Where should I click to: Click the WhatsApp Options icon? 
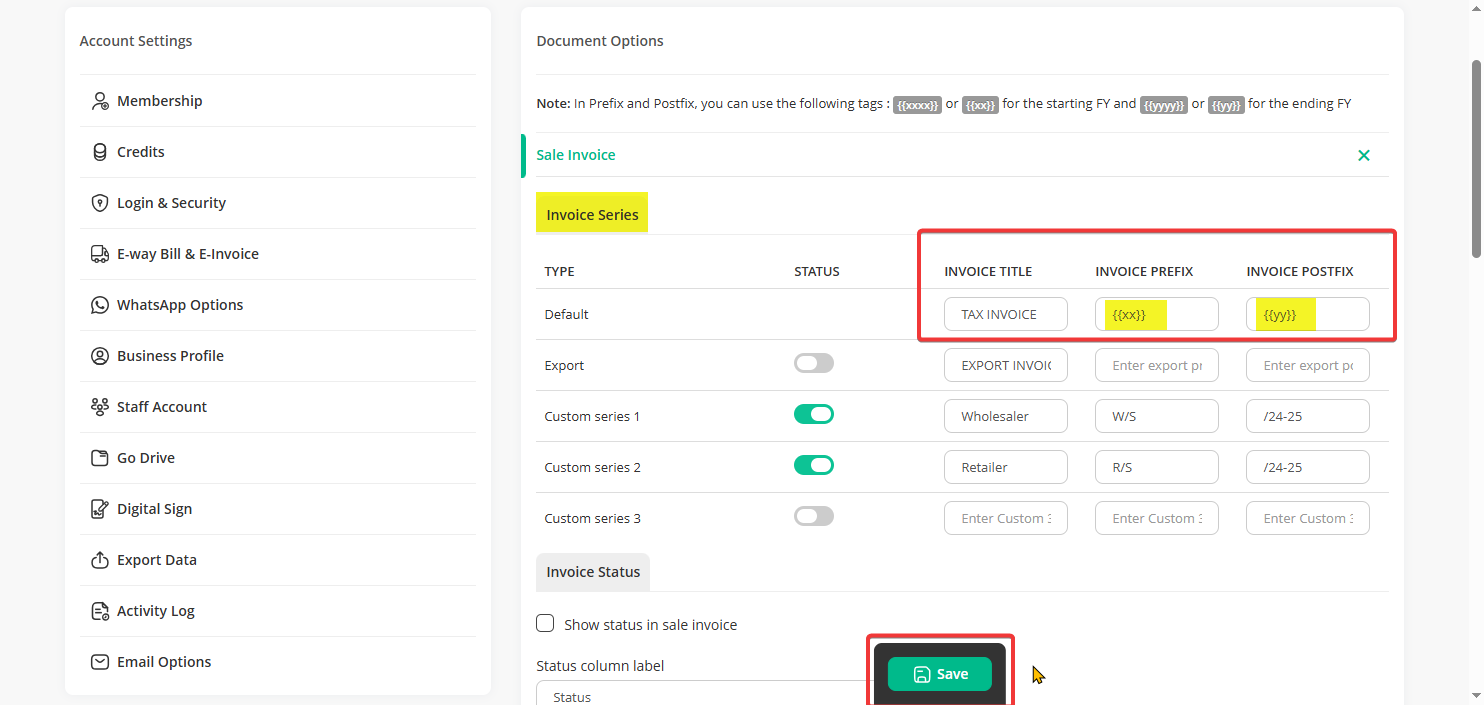click(100, 305)
